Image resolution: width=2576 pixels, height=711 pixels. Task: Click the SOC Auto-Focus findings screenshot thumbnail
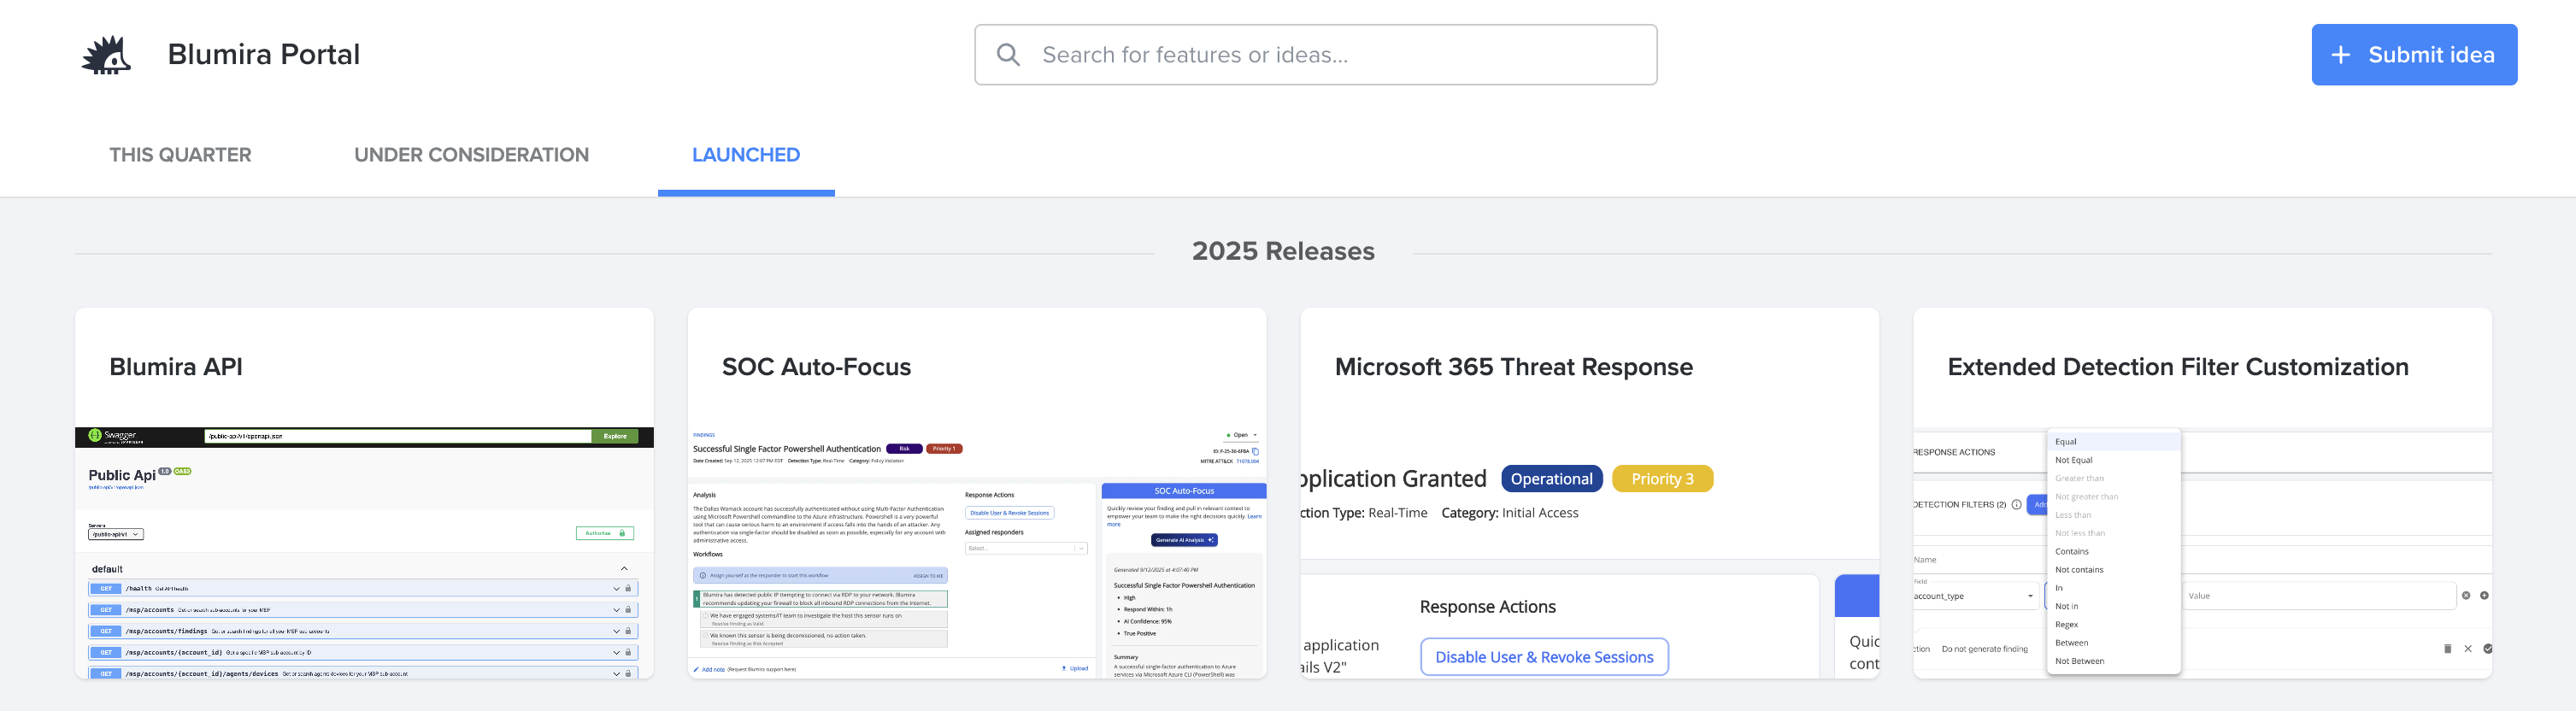click(977, 553)
